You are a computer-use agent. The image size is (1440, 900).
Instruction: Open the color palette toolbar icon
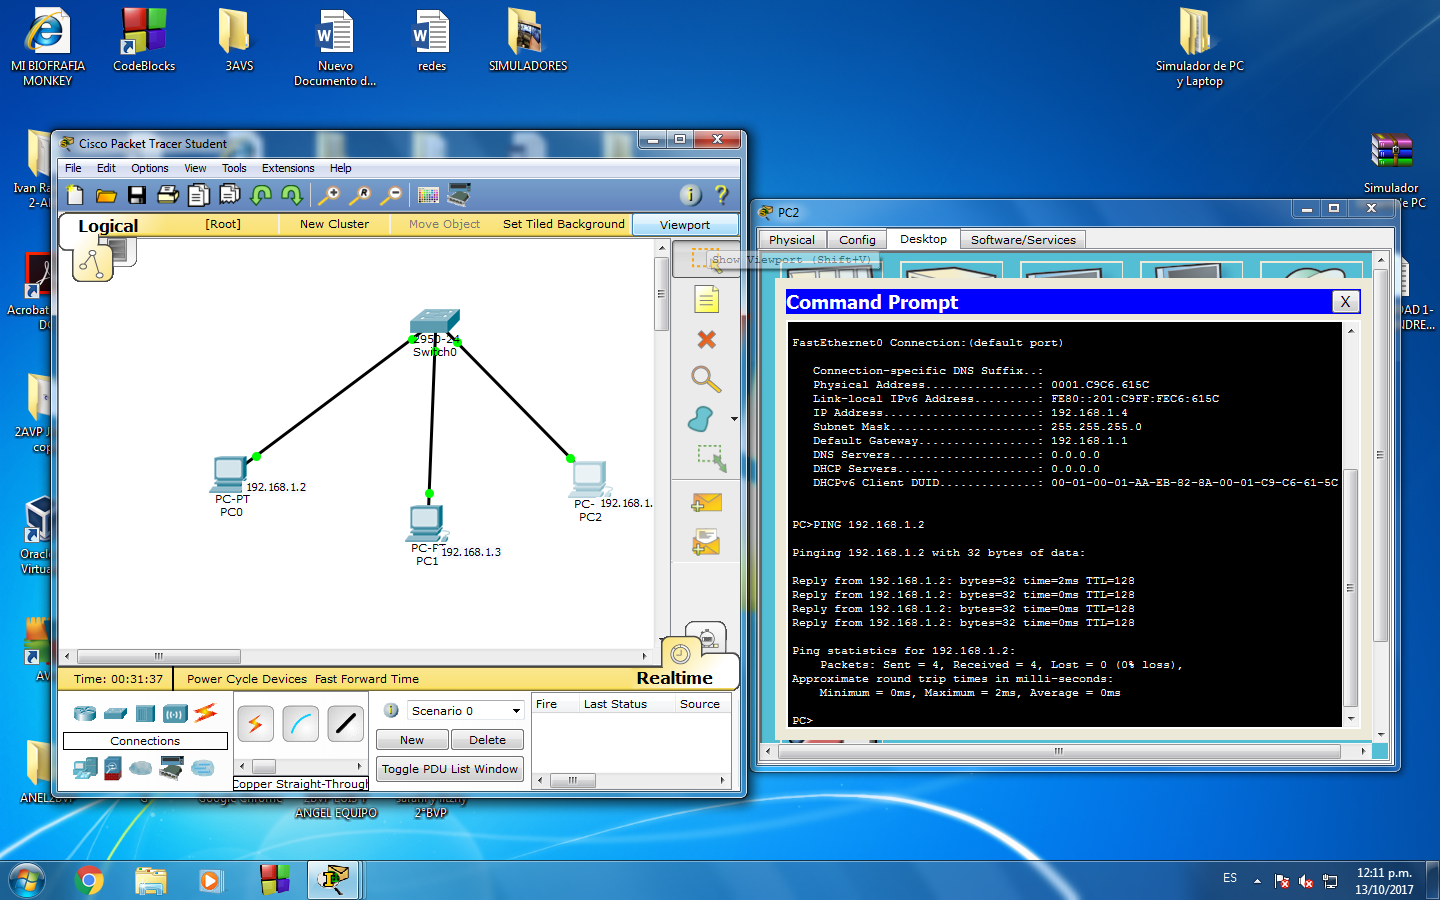point(428,194)
